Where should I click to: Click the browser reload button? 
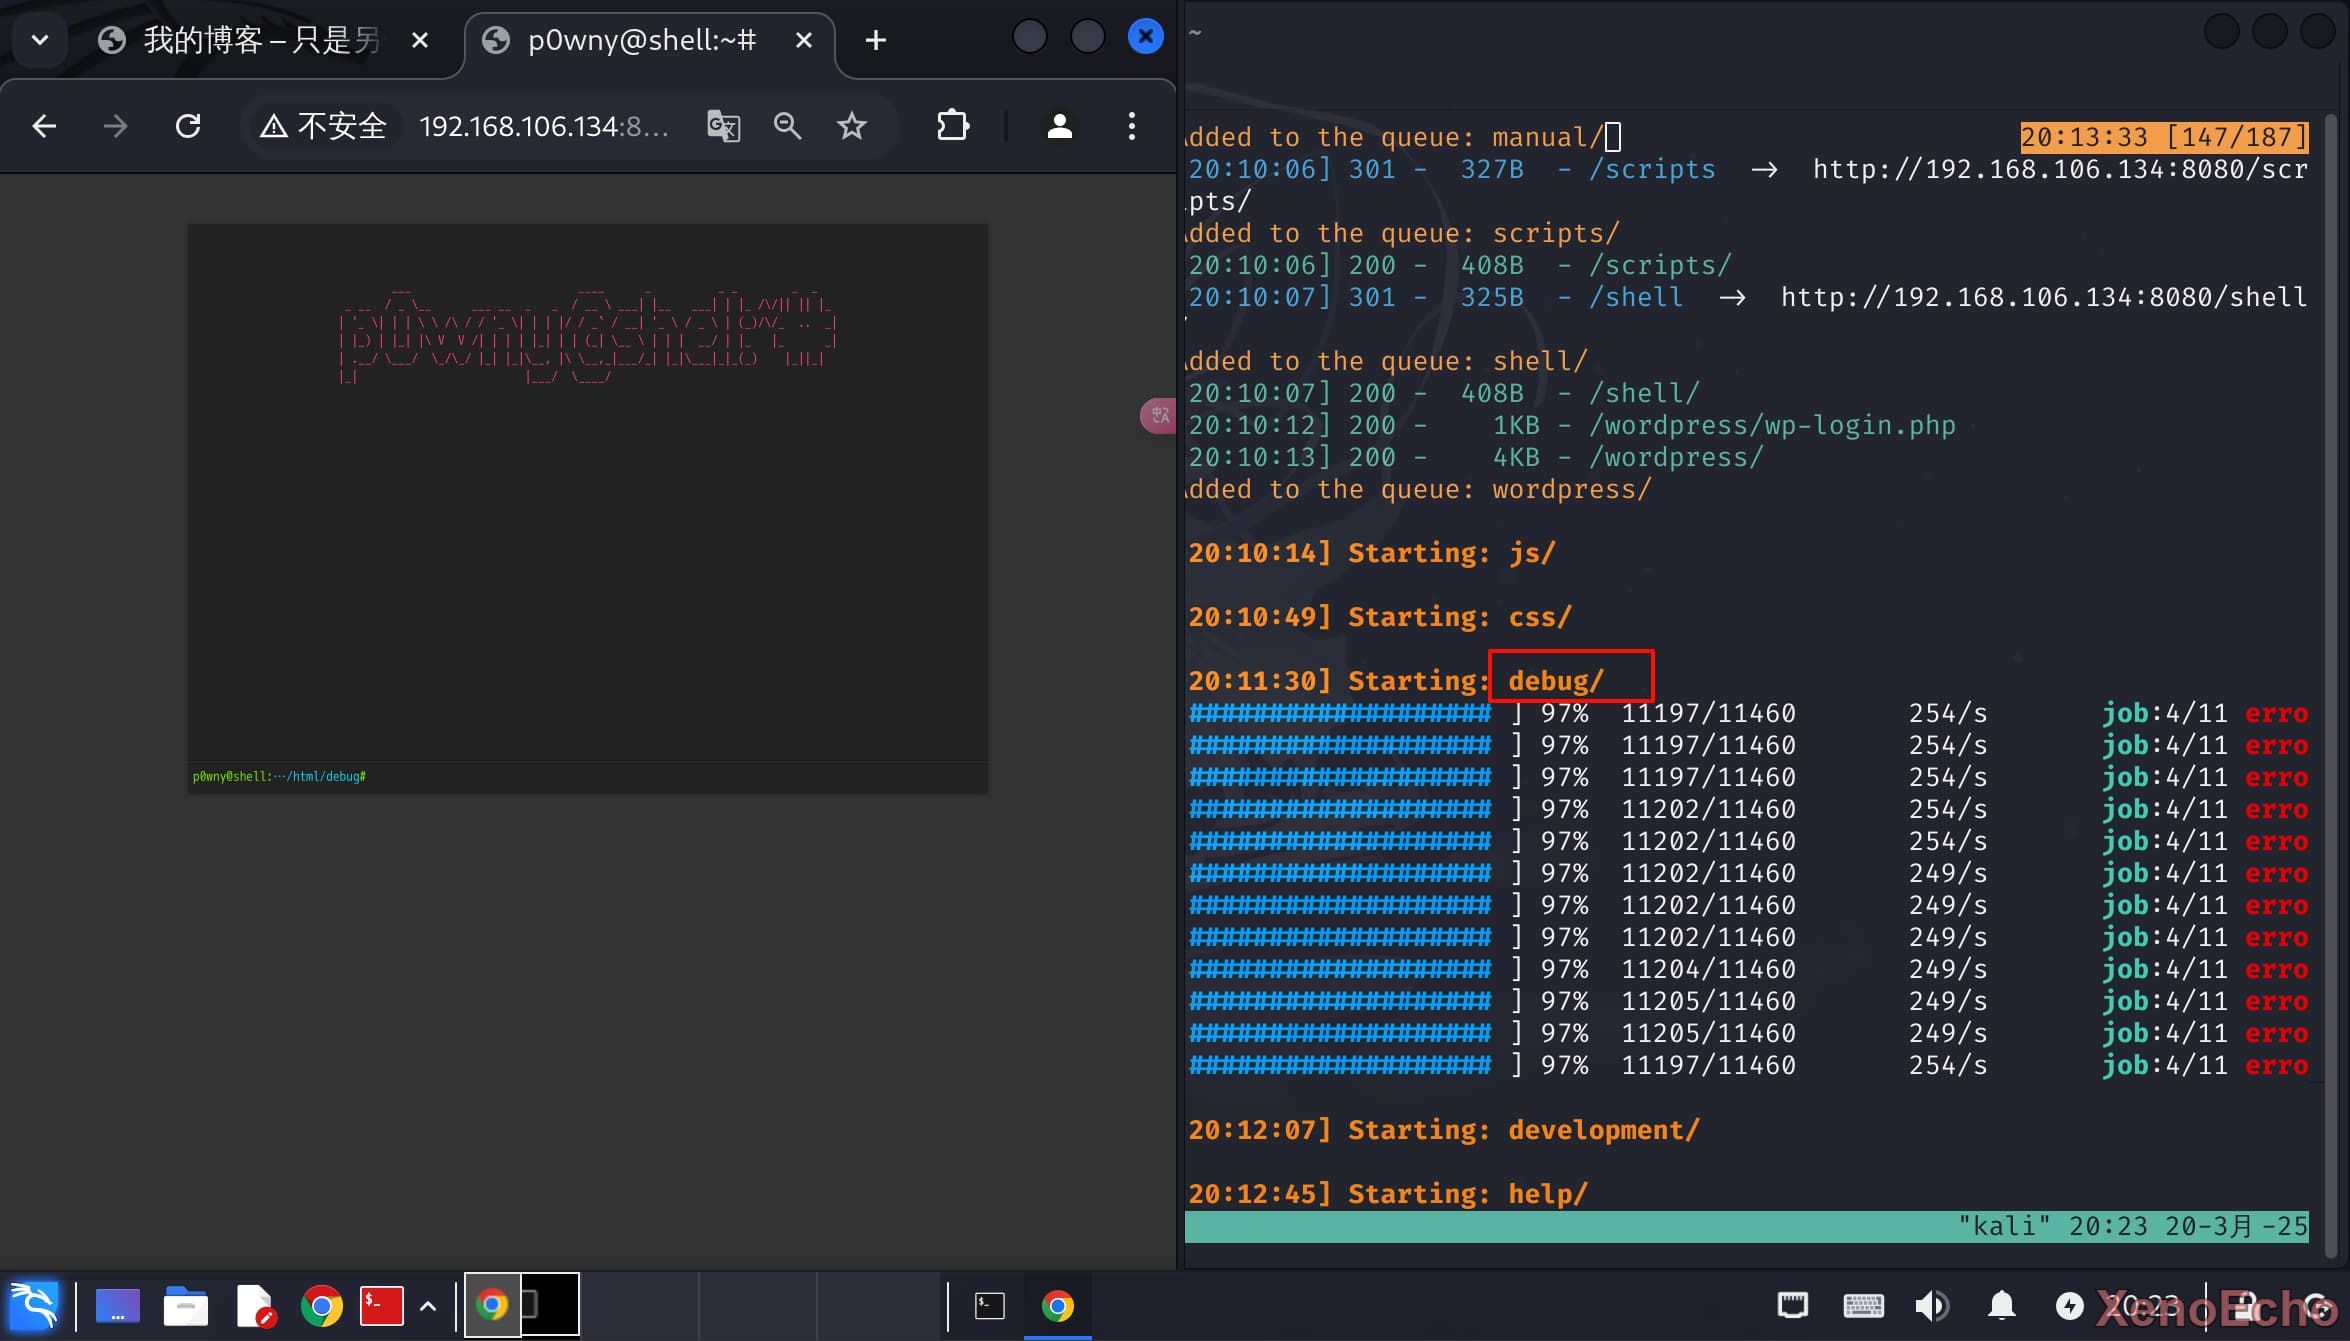[188, 126]
